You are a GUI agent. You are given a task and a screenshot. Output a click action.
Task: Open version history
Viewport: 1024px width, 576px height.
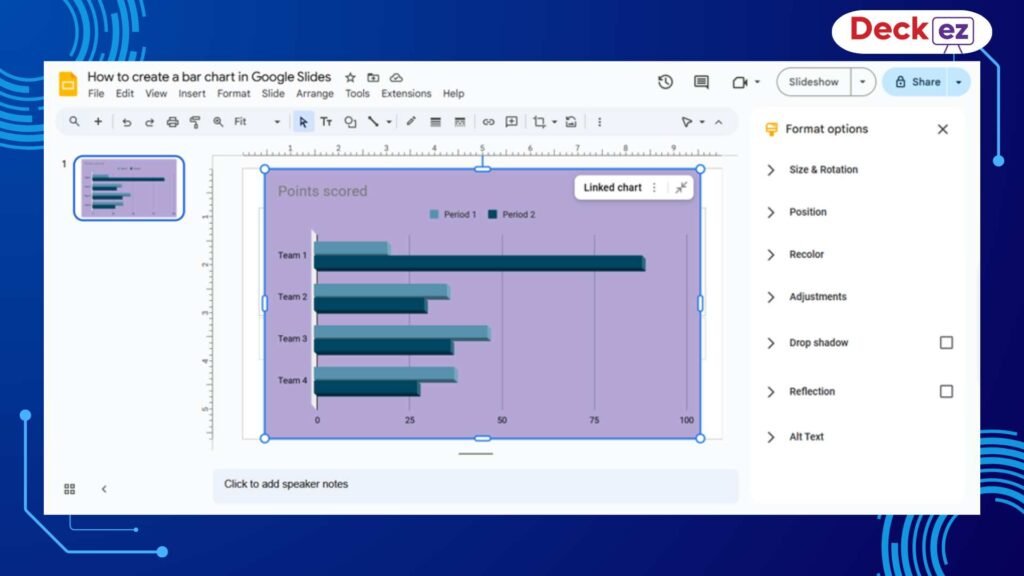[x=665, y=82]
